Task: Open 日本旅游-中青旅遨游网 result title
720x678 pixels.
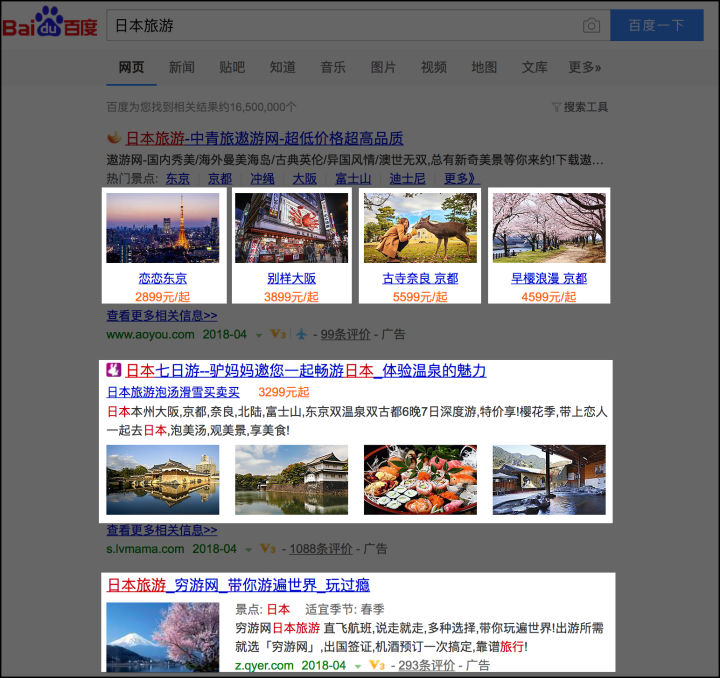Action: pyautogui.click(x=264, y=138)
